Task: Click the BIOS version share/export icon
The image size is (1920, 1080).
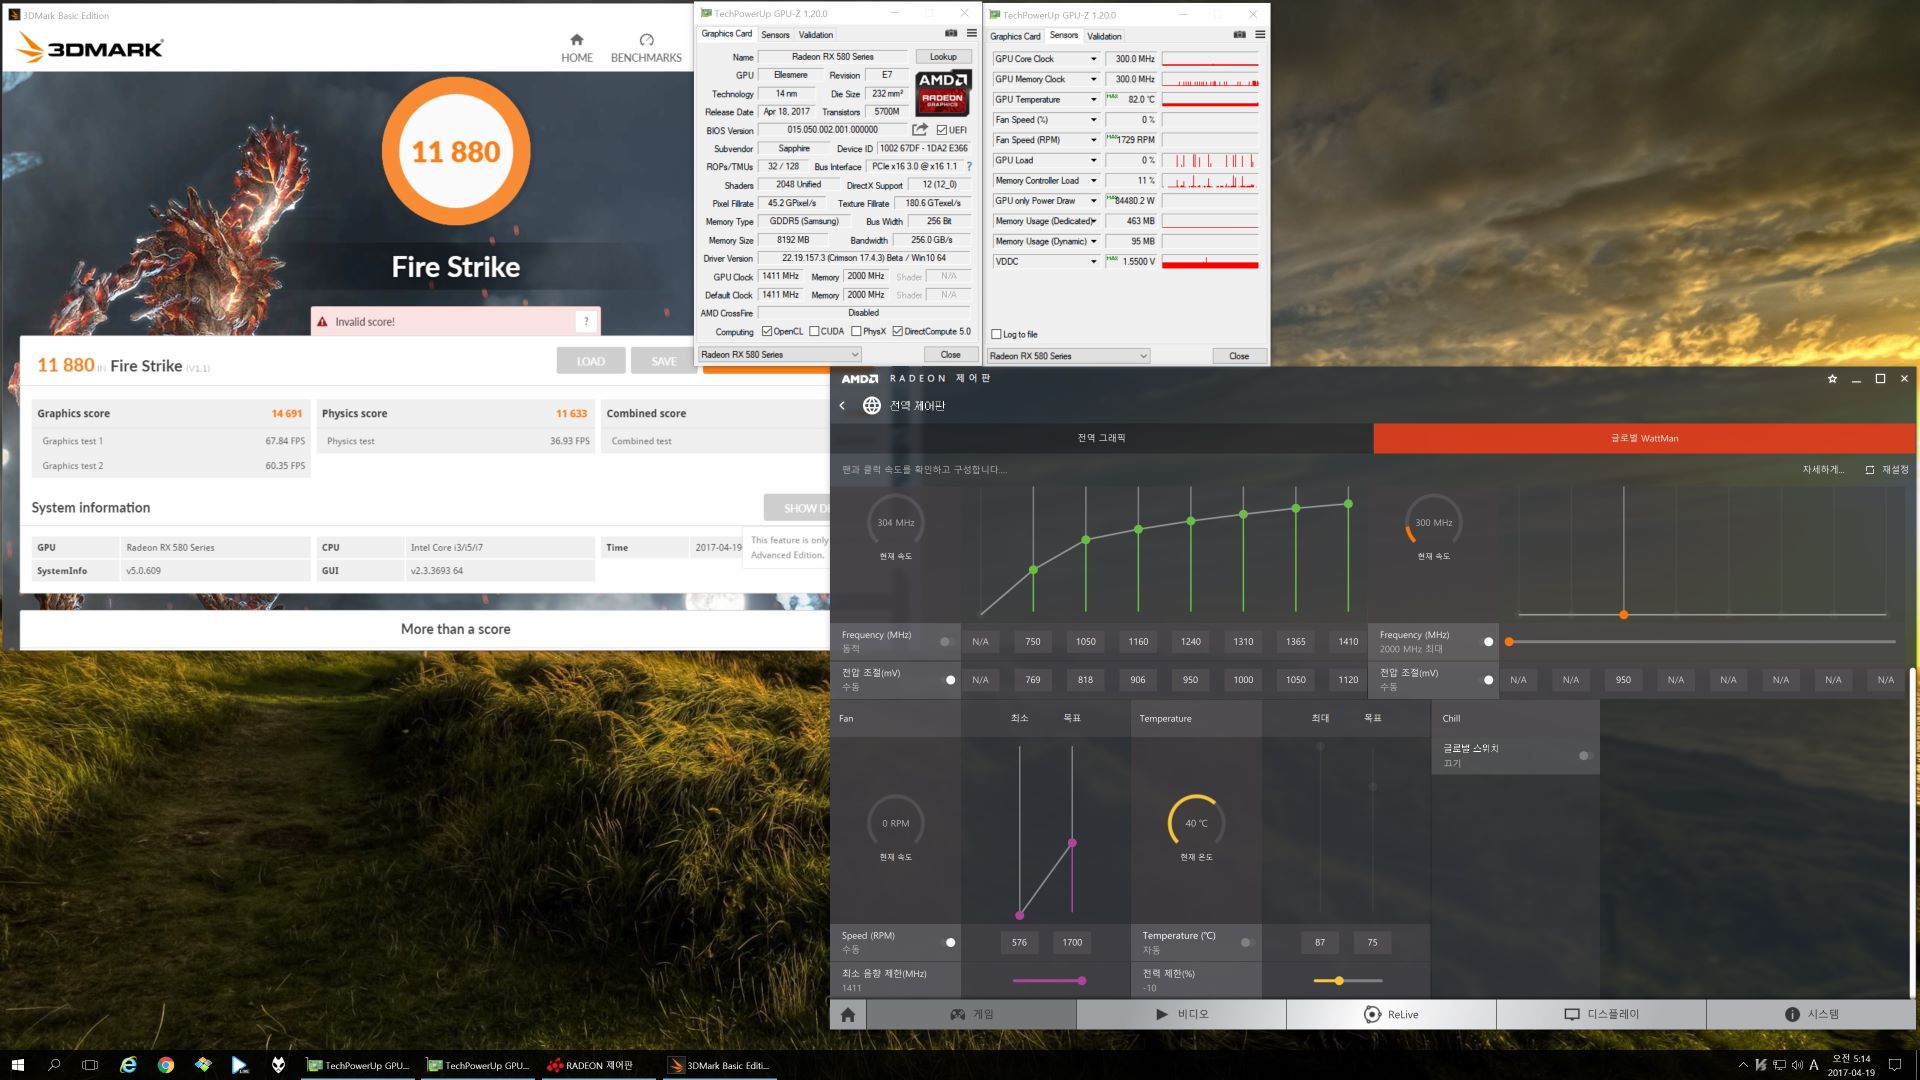Action: (x=920, y=130)
